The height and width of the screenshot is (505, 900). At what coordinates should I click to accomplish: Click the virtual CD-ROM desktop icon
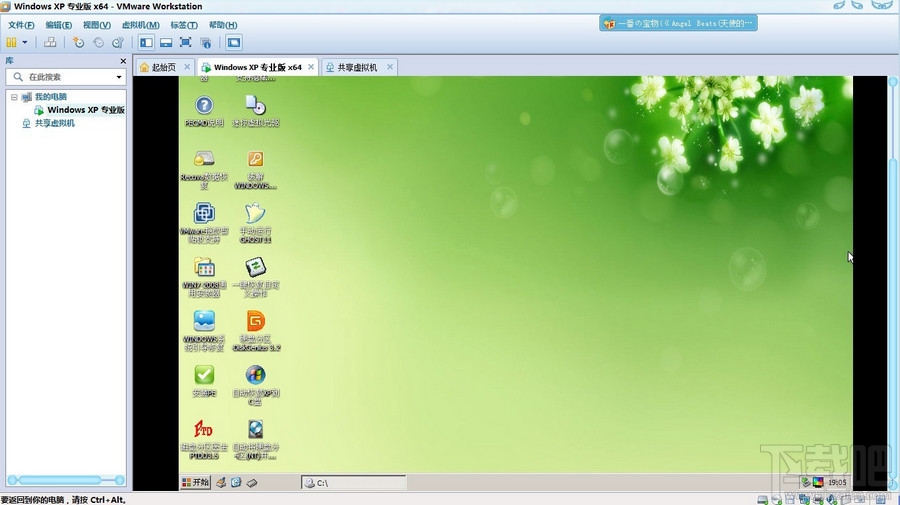click(255, 111)
